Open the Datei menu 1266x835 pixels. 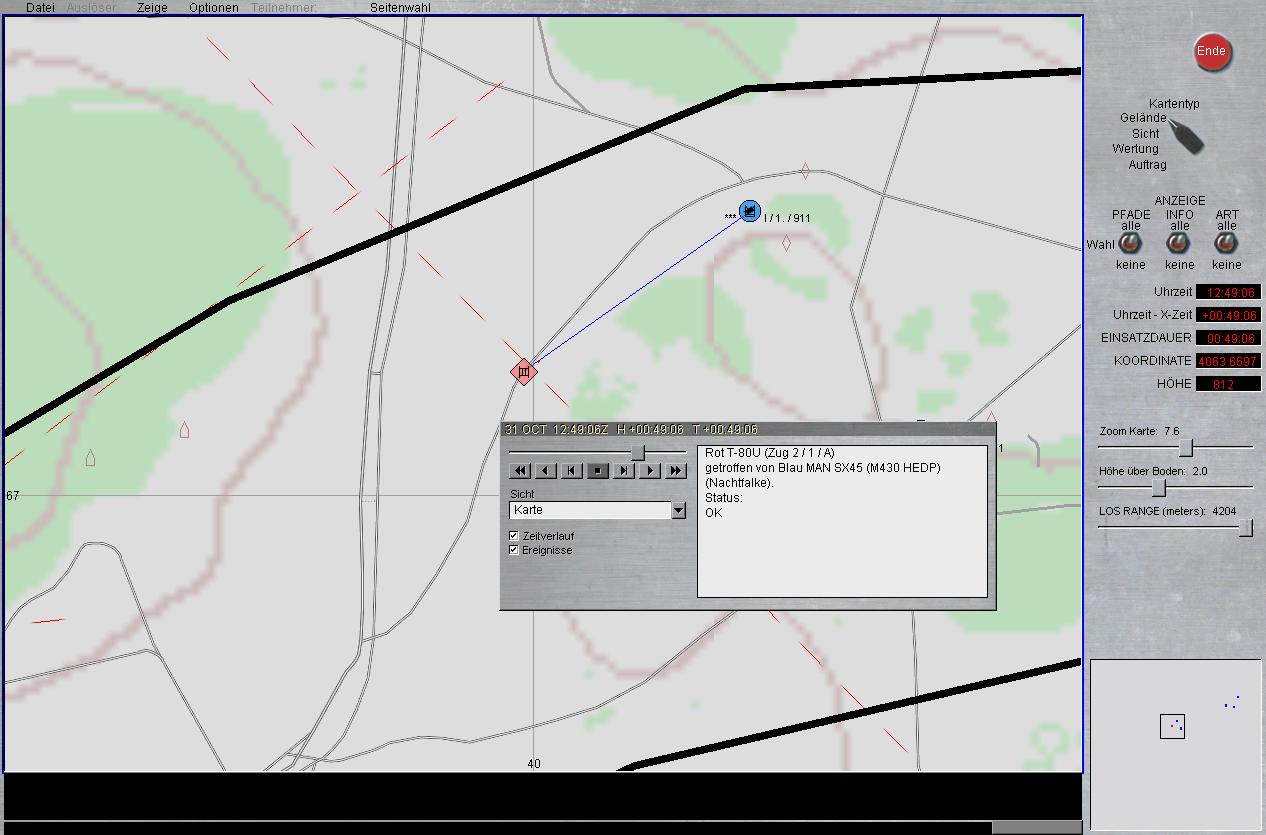tap(40, 8)
